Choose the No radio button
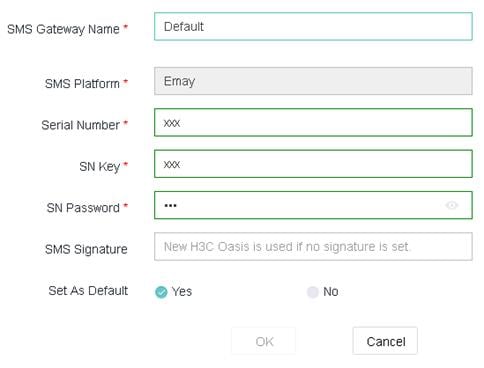Image resolution: width=484 pixels, height=368 pixels. pos(313,292)
